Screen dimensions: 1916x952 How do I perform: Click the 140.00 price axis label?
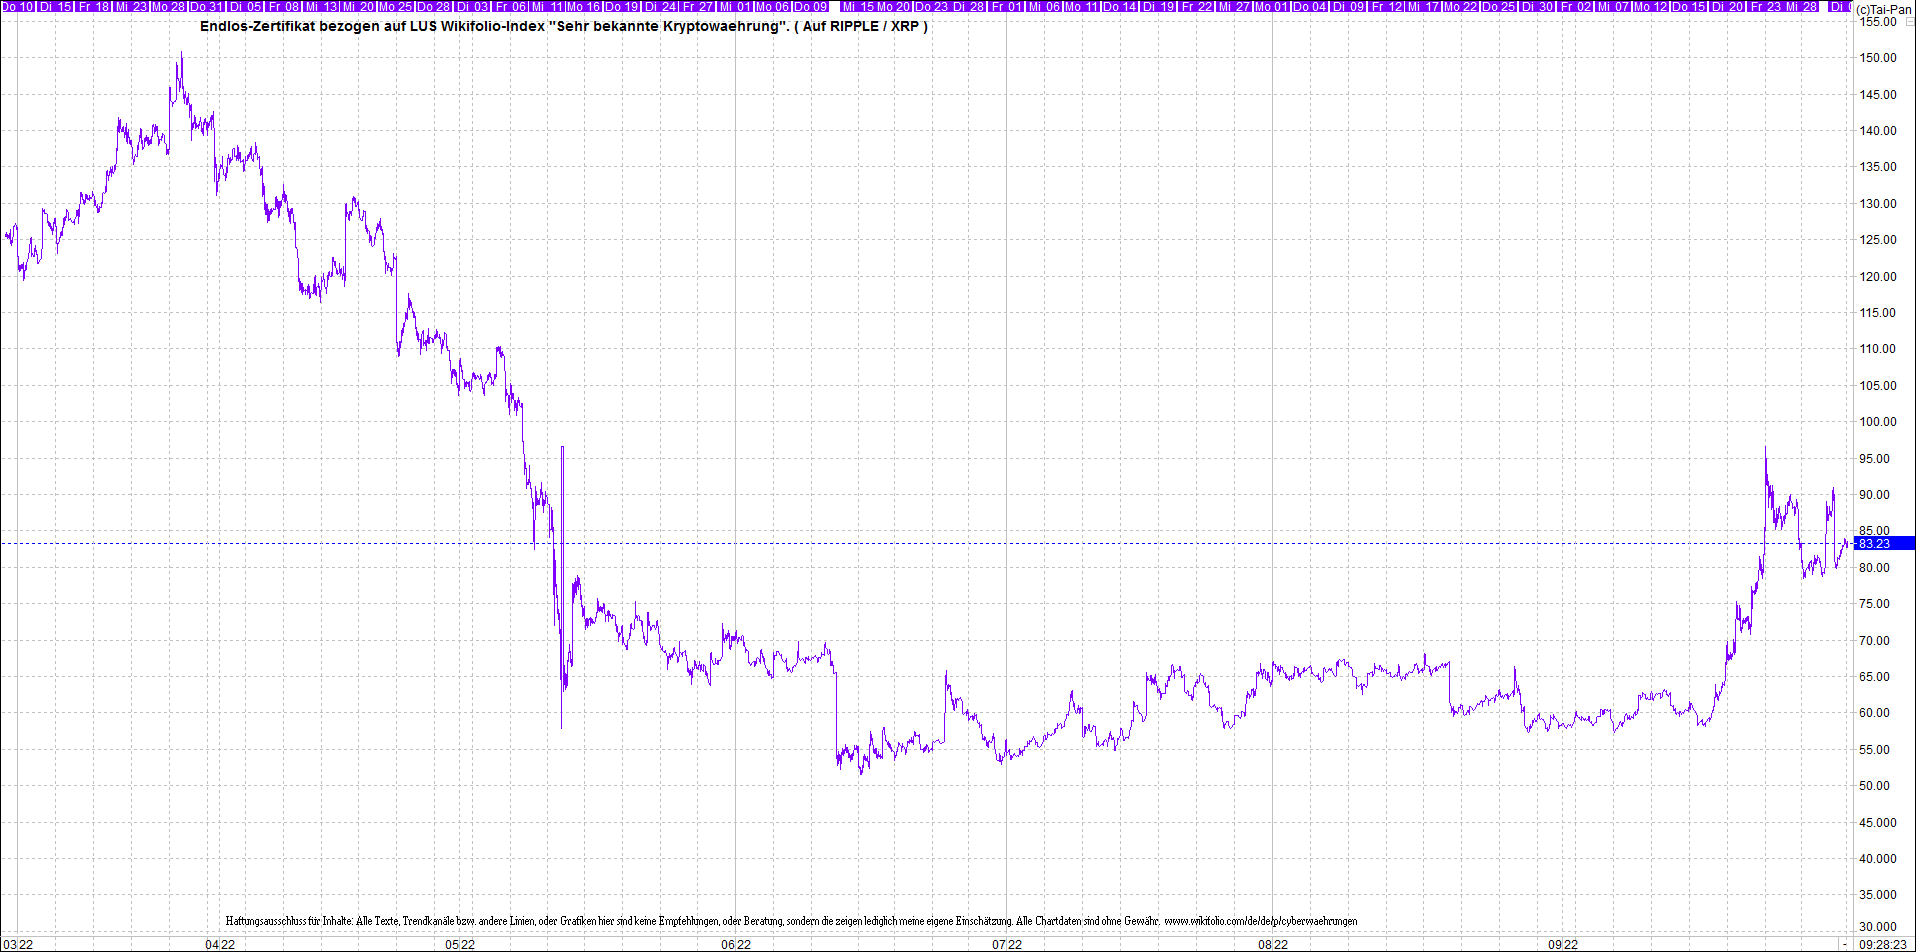coord(1877,131)
